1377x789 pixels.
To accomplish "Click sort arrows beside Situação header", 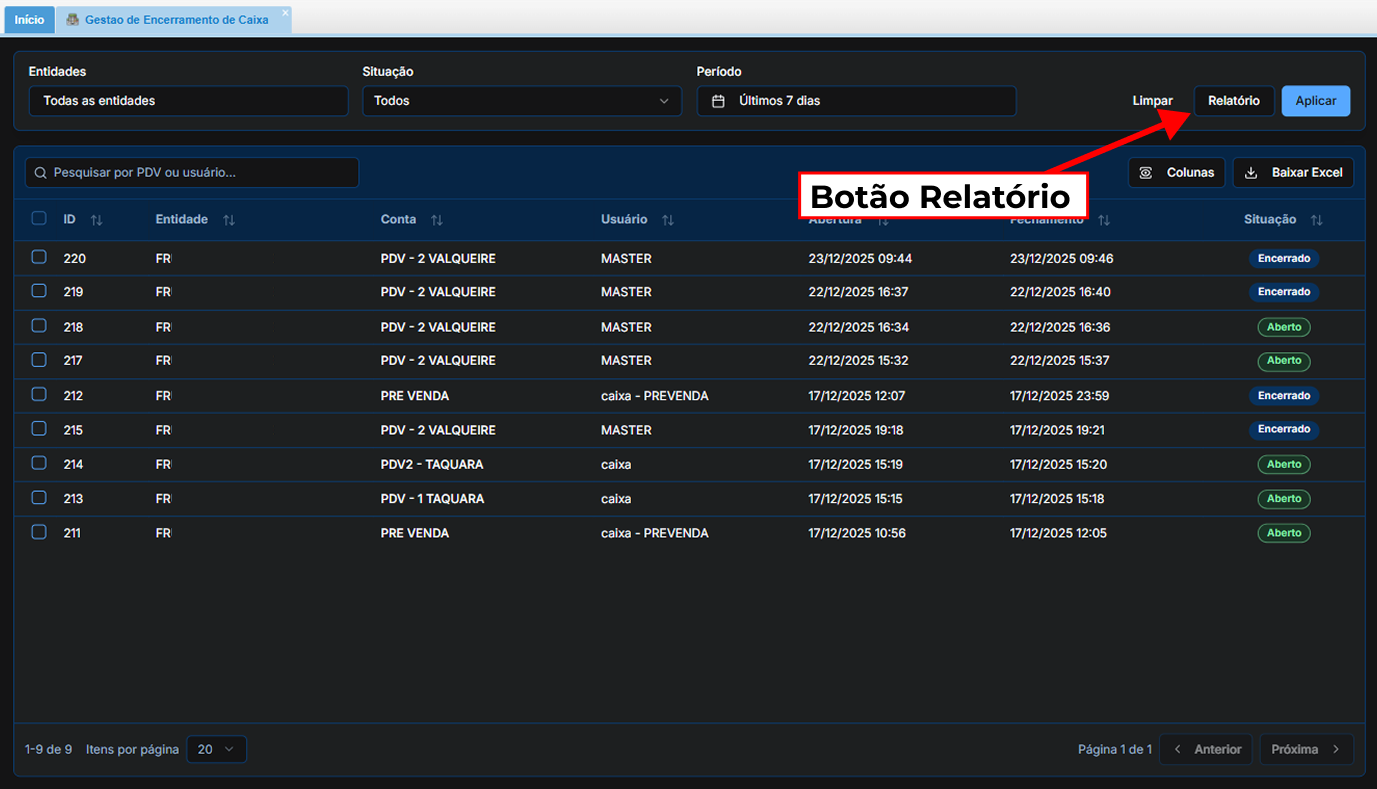I will pyautogui.click(x=1316, y=220).
